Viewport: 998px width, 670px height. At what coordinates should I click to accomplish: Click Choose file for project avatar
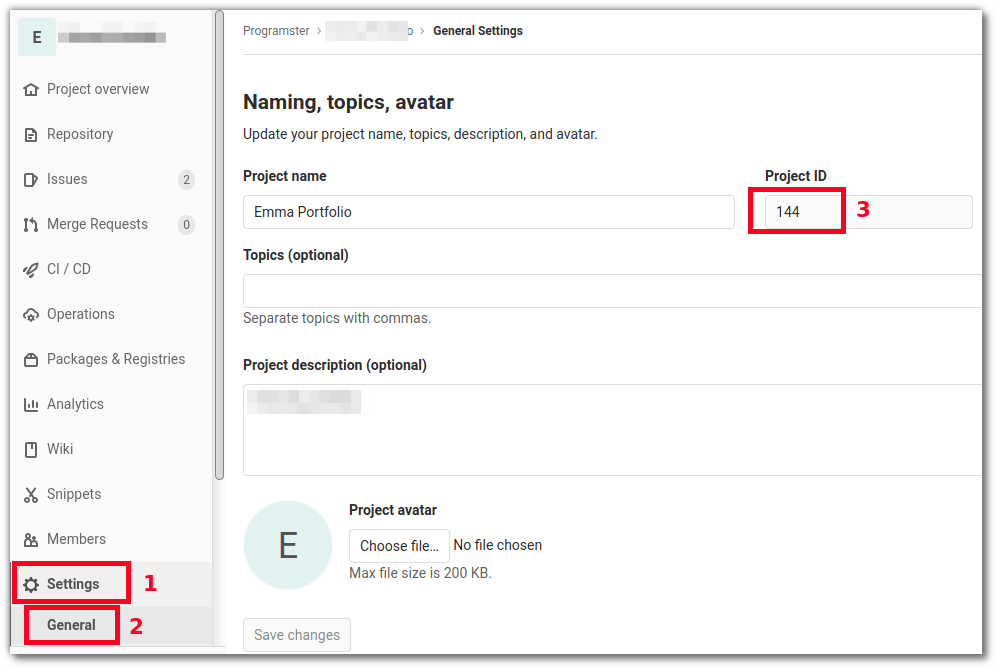[399, 545]
